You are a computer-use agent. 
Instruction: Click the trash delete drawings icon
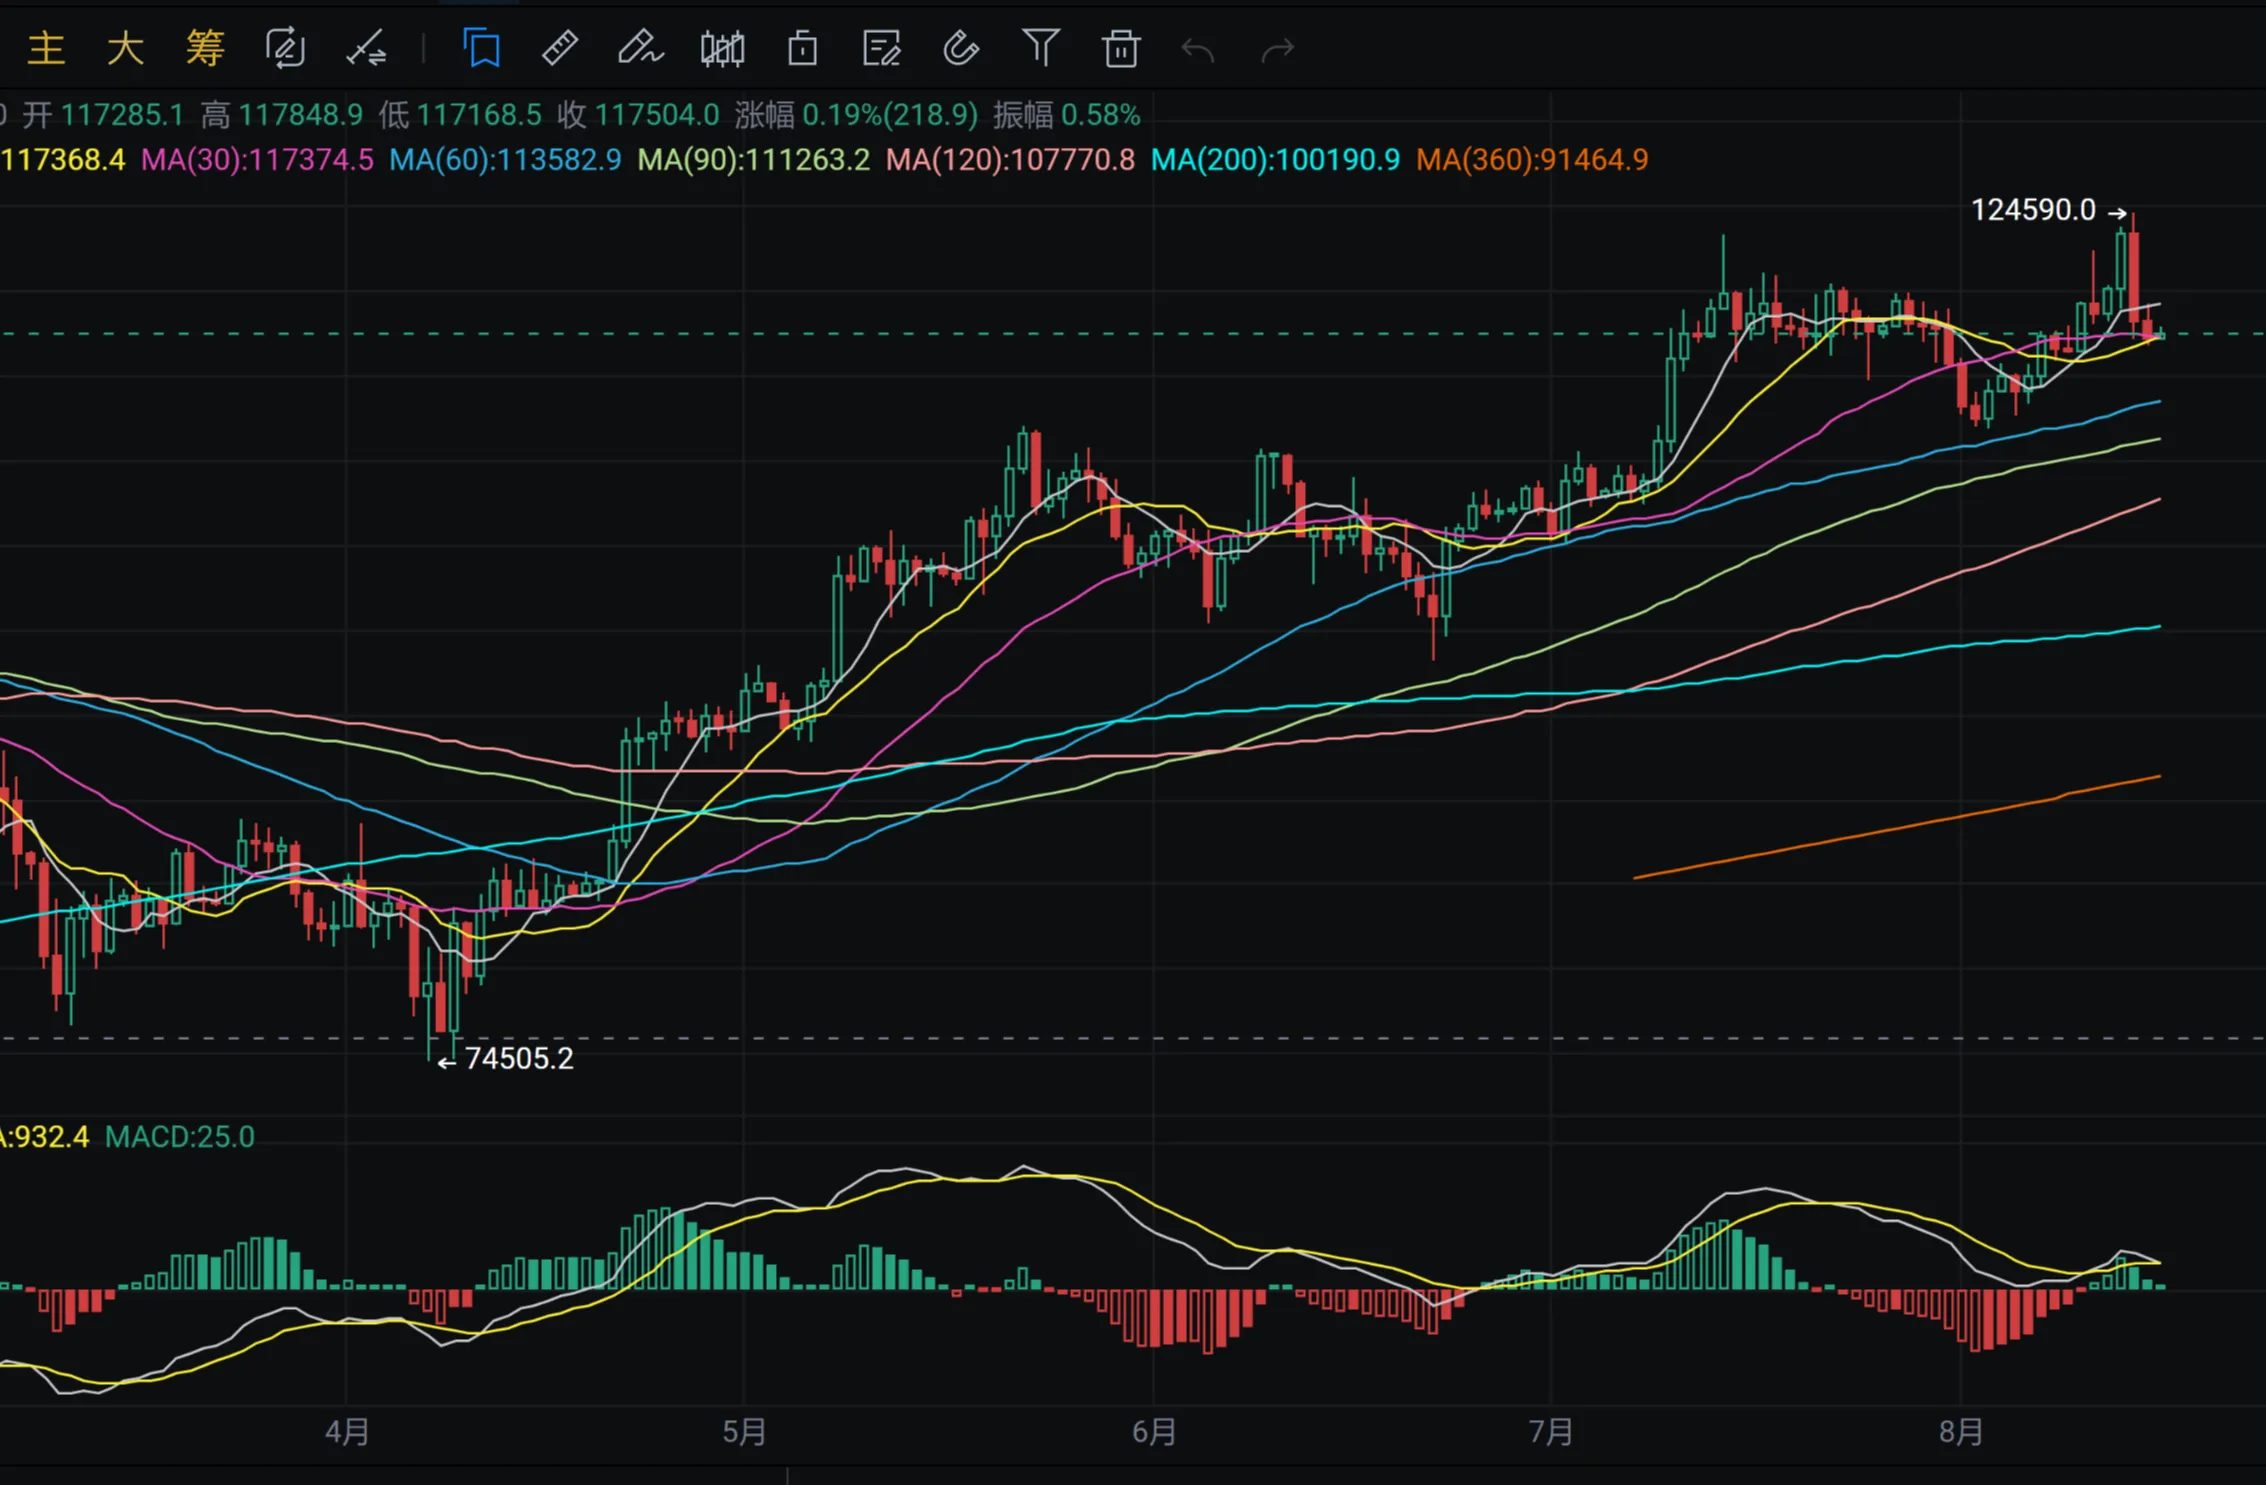coord(1121,48)
